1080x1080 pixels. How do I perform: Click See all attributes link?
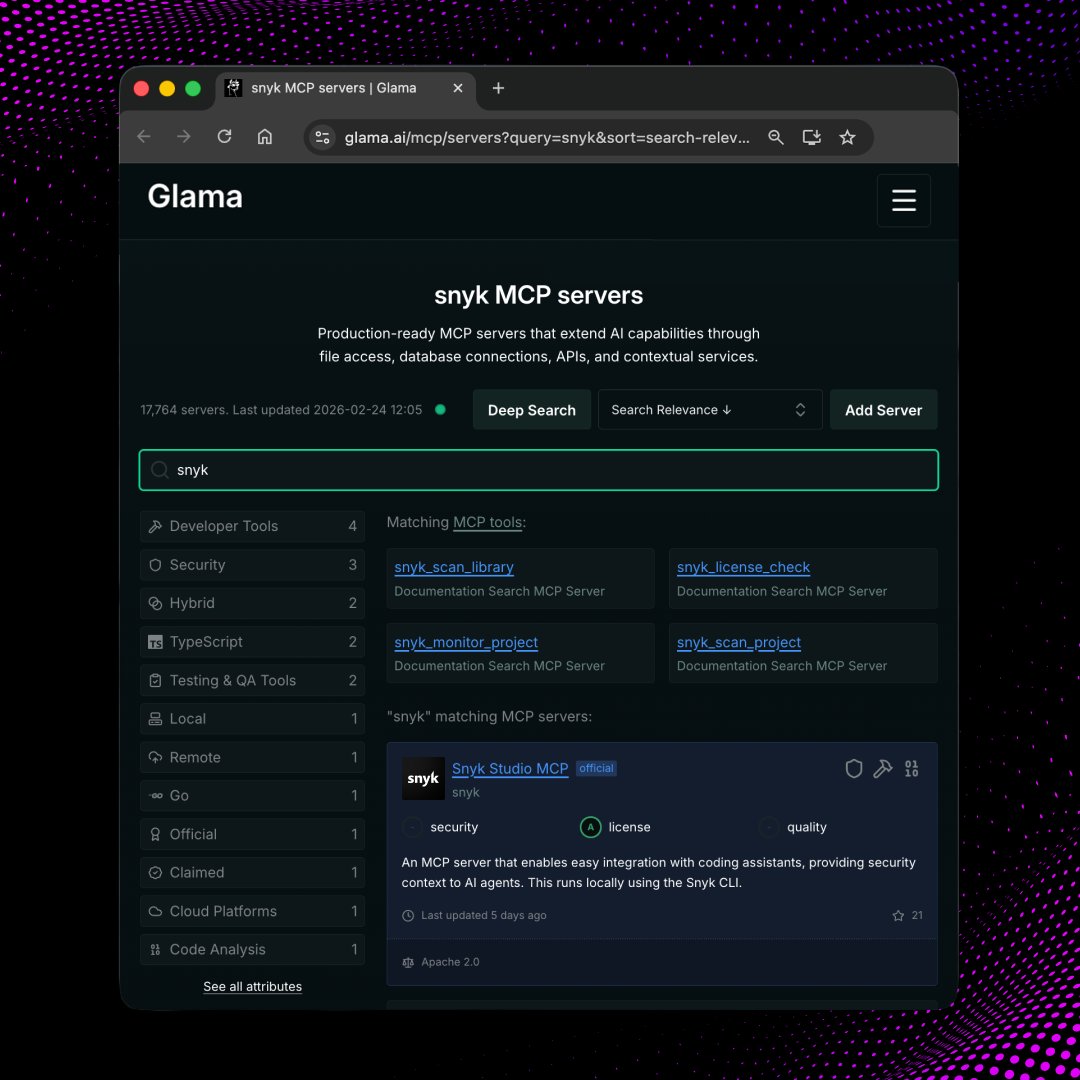pyautogui.click(x=252, y=987)
